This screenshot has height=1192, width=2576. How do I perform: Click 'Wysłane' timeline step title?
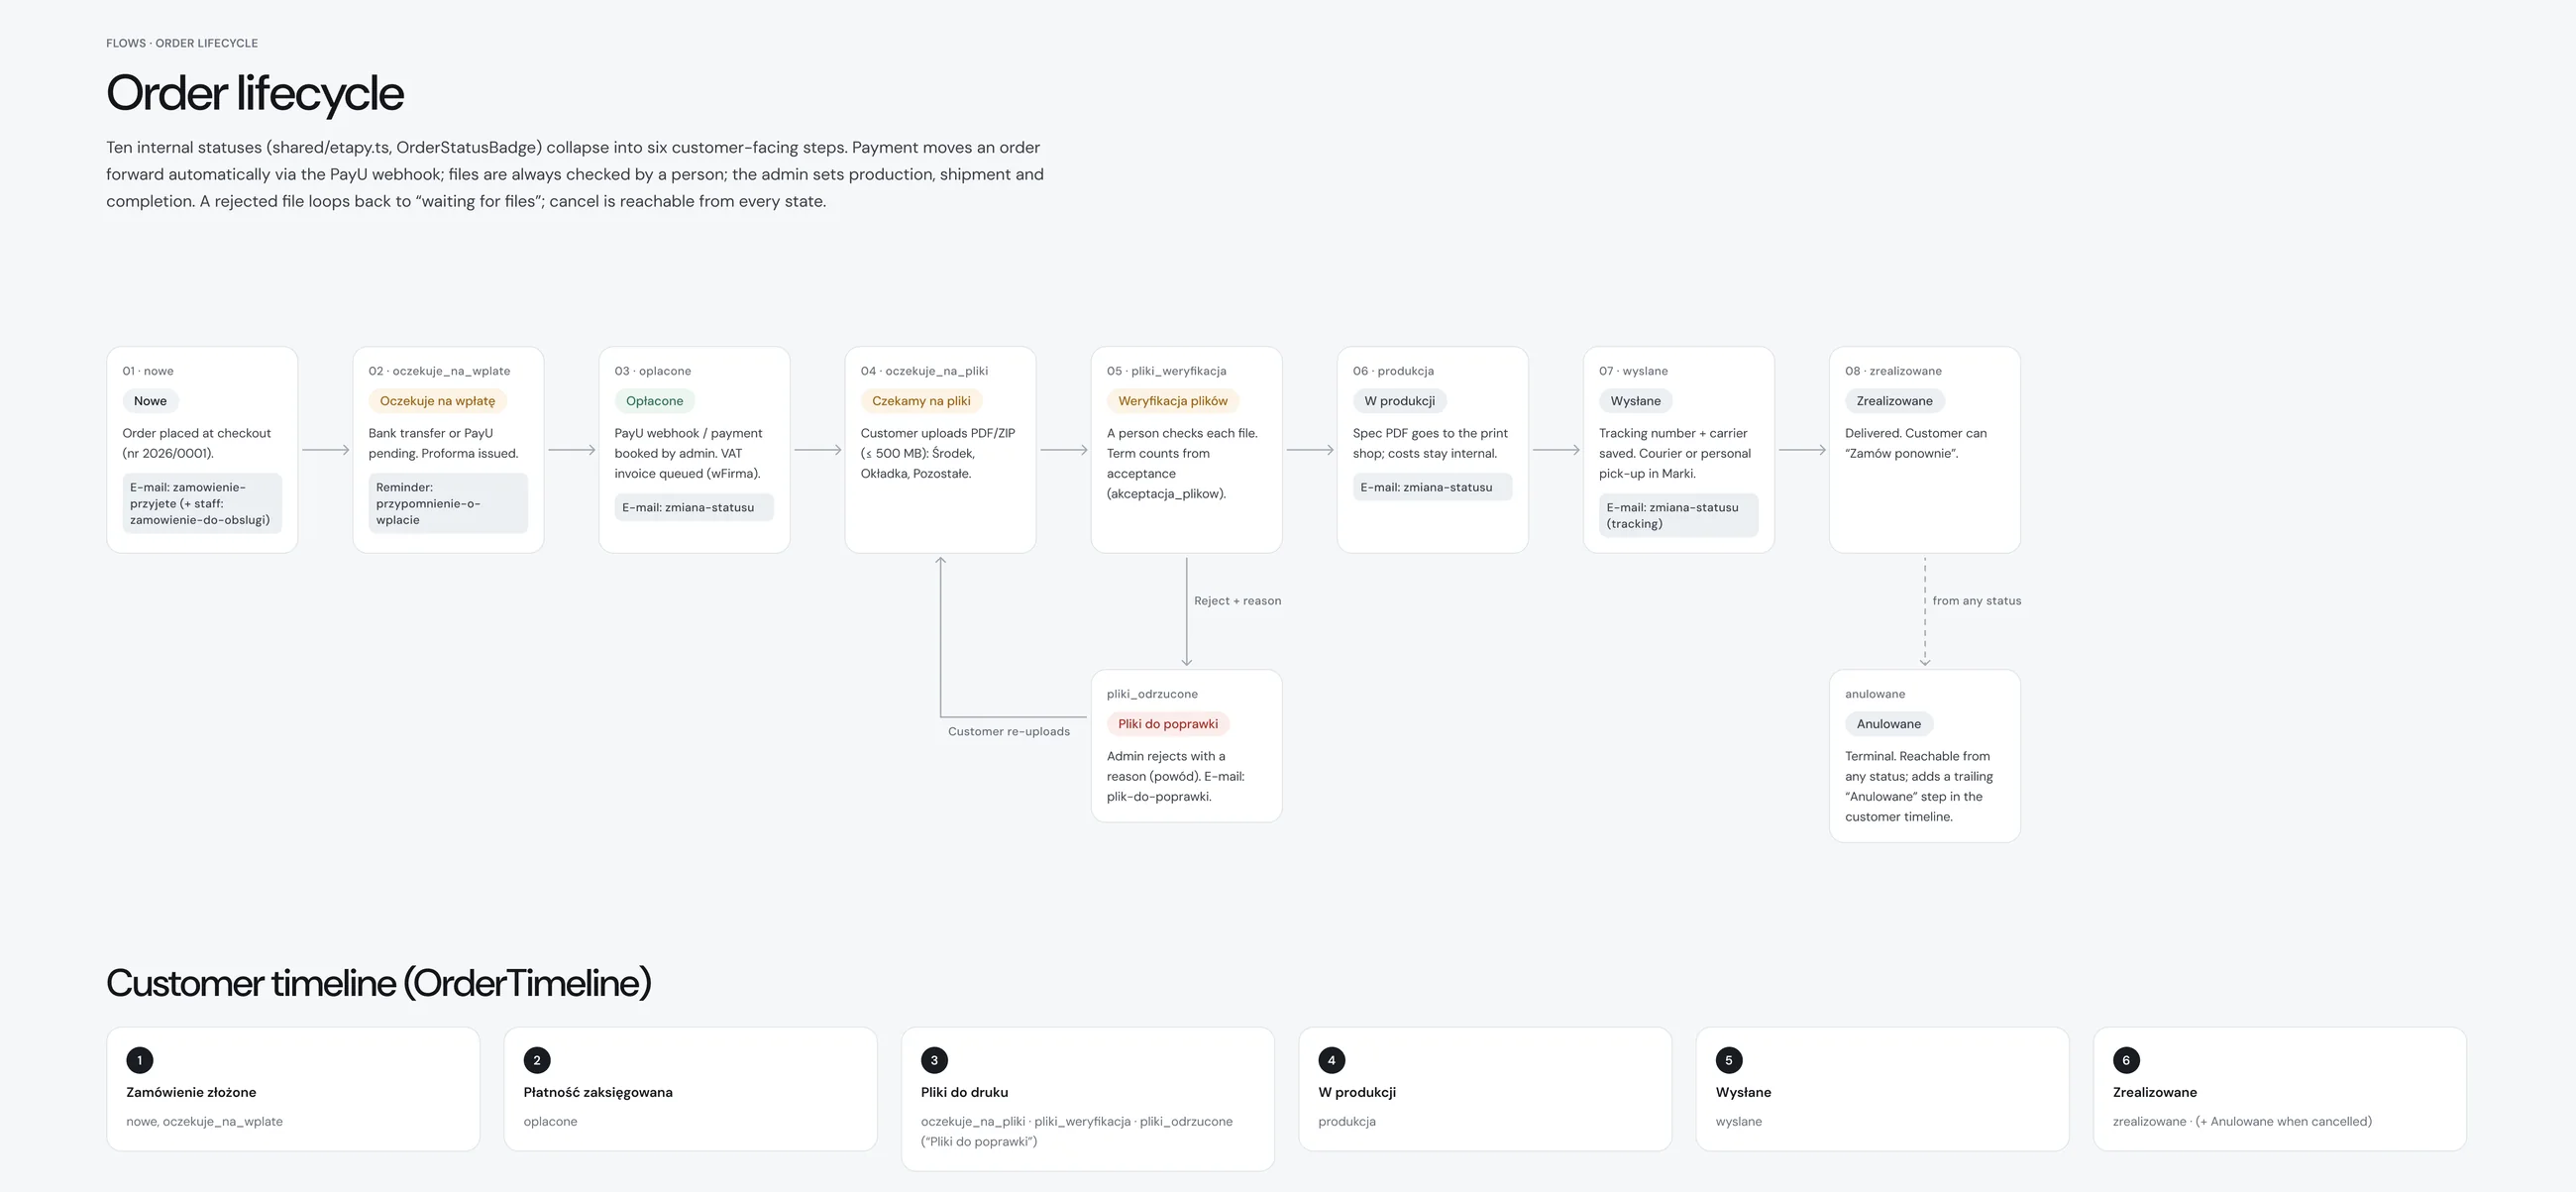point(1743,1092)
